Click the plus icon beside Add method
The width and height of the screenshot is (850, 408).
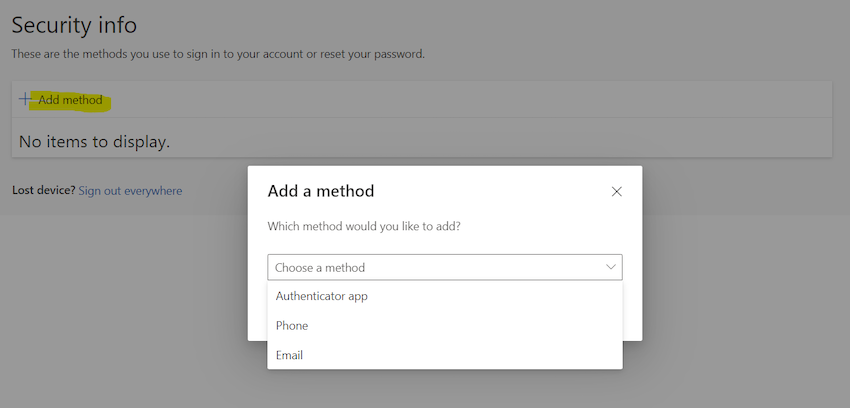click(x=26, y=100)
